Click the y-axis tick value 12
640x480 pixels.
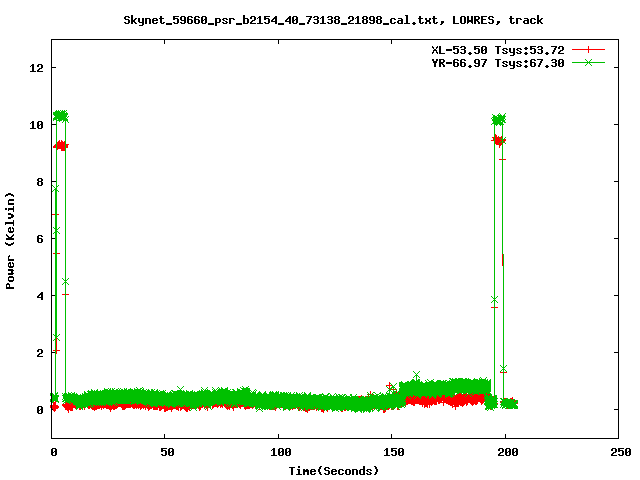coord(36,68)
